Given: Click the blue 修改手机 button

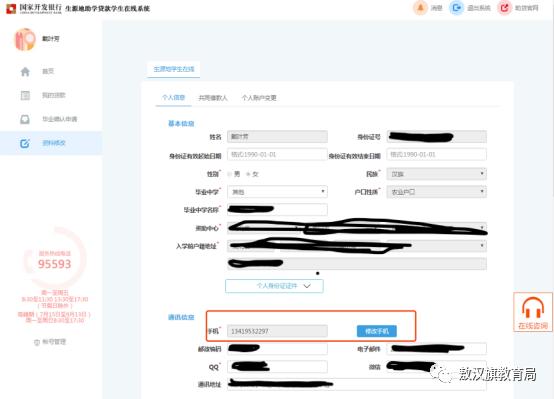Looking at the screenshot, I should (377, 331).
